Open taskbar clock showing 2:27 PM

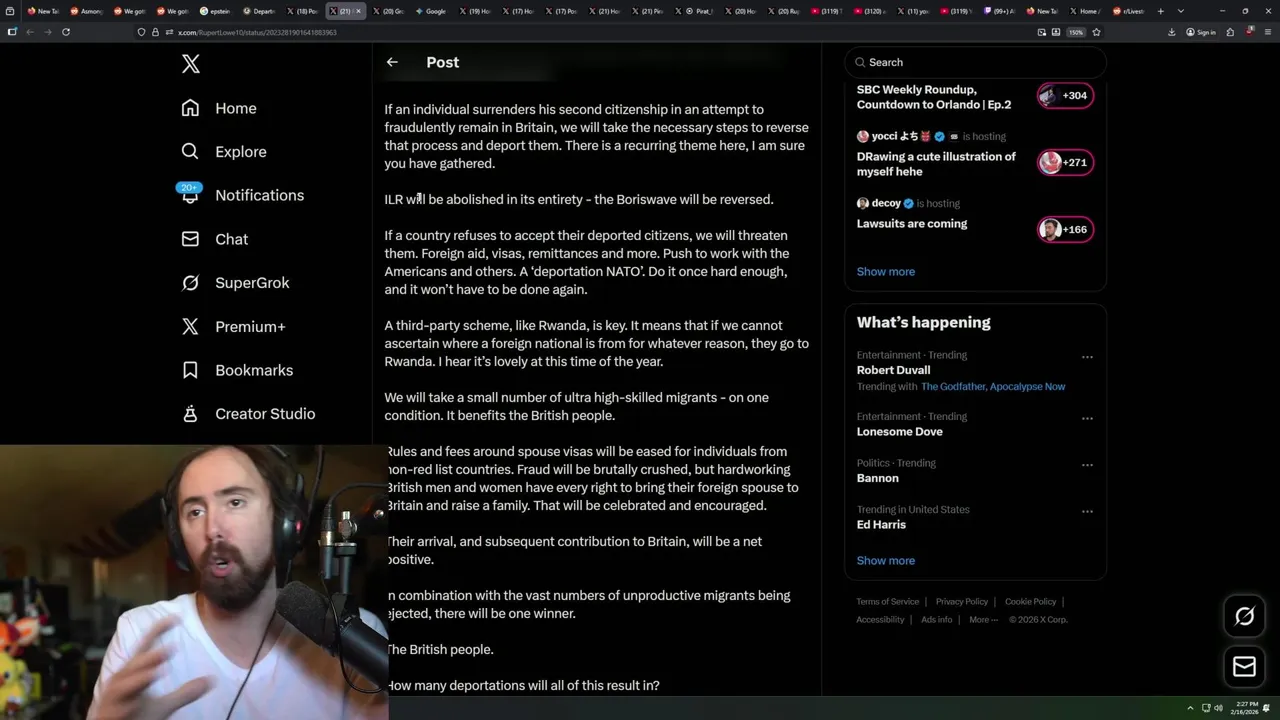tap(1245, 708)
